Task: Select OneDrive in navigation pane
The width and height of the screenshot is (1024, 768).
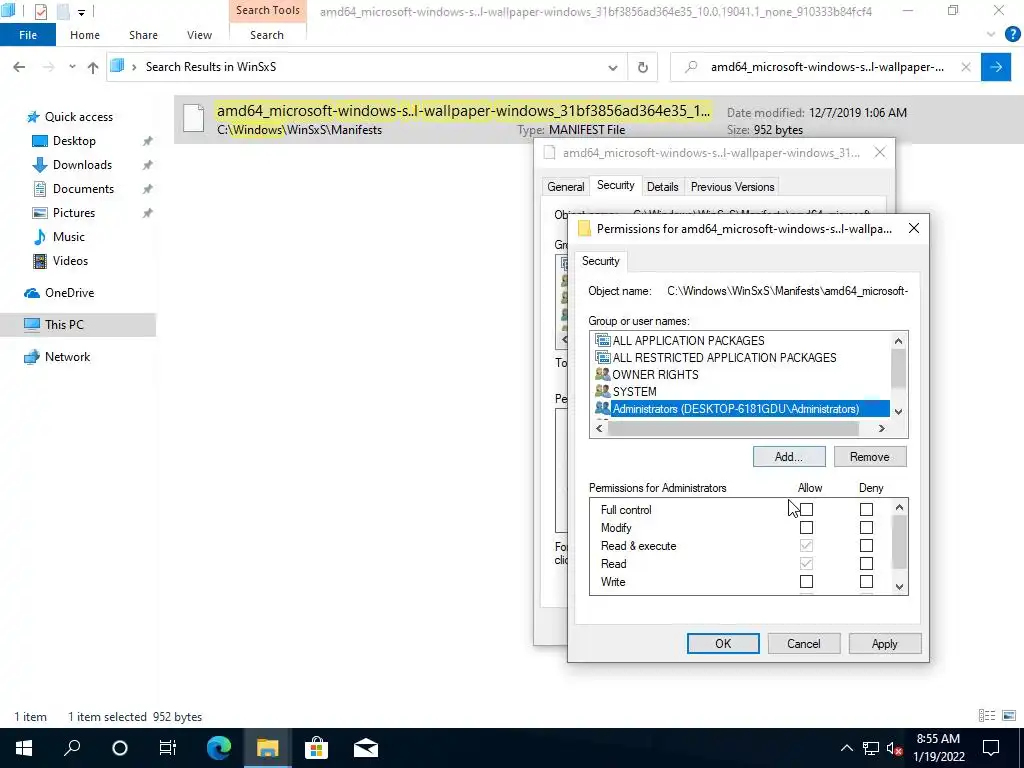Action: [69, 293]
